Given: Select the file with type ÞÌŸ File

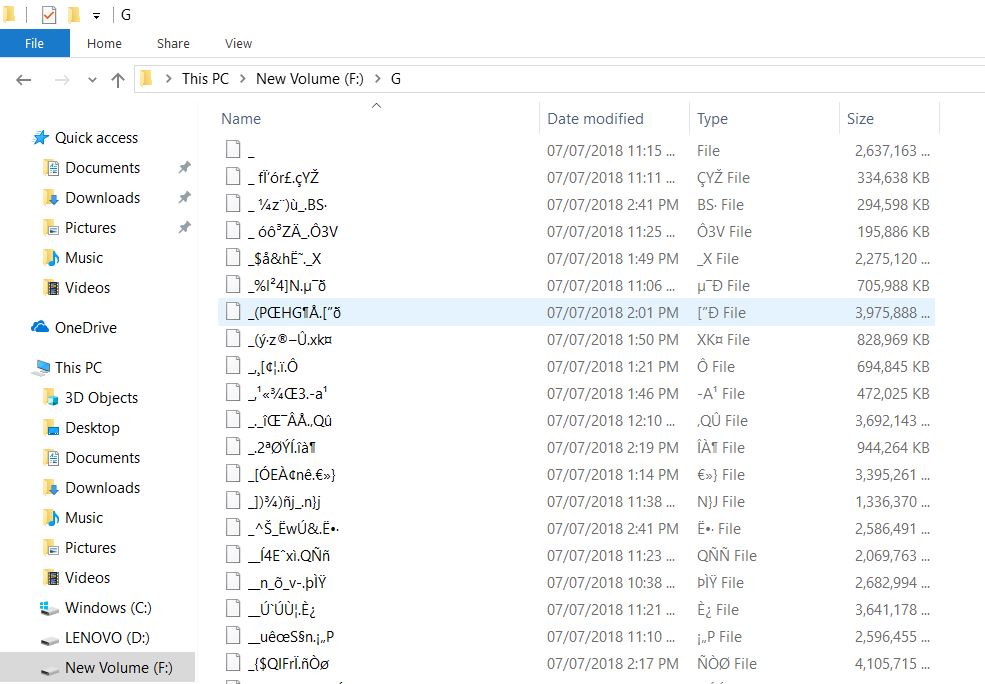Looking at the screenshot, I should (x=576, y=583).
